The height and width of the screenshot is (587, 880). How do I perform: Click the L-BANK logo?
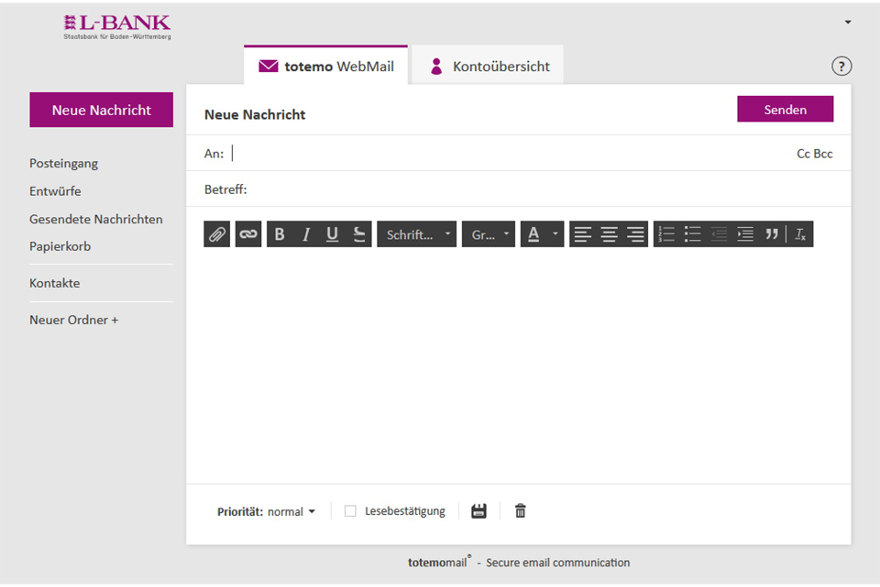point(117,27)
